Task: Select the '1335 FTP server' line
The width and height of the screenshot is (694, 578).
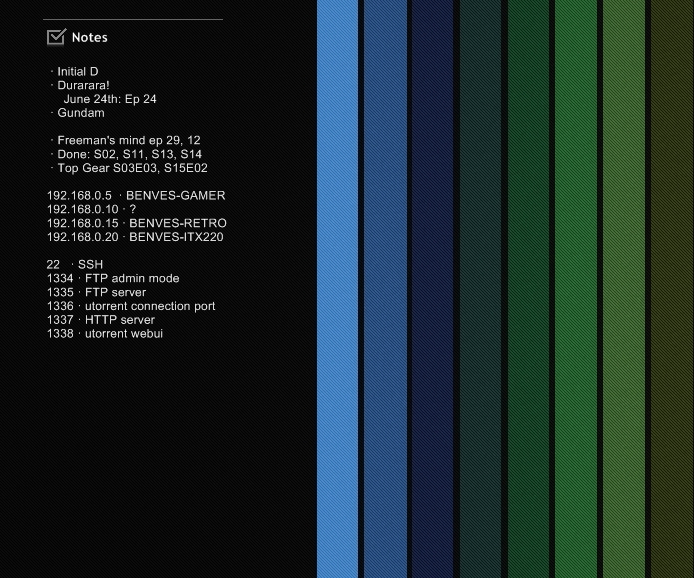Action: point(96,292)
